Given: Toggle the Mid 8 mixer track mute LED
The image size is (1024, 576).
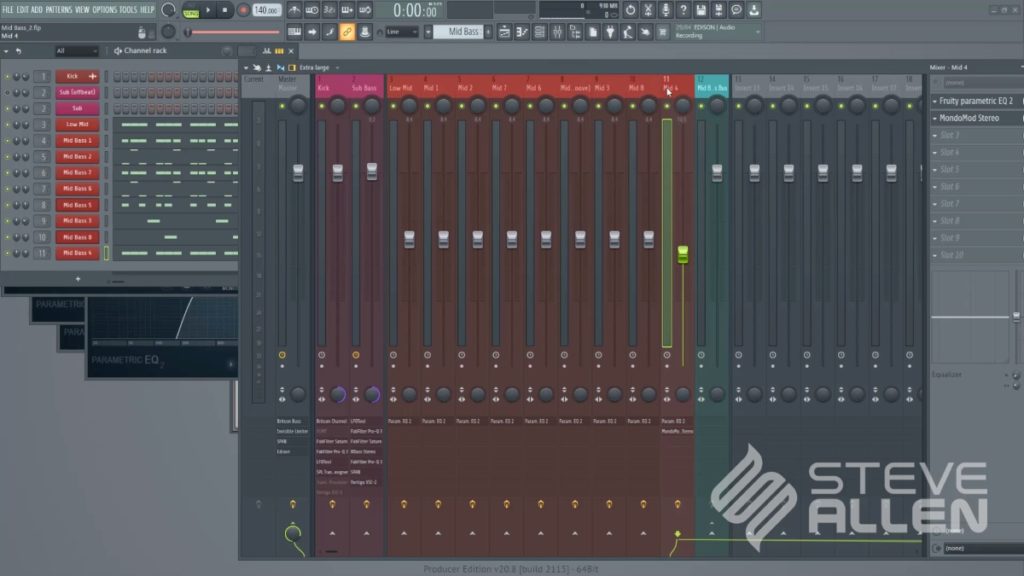Looking at the screenshot, I should [632, 106].
